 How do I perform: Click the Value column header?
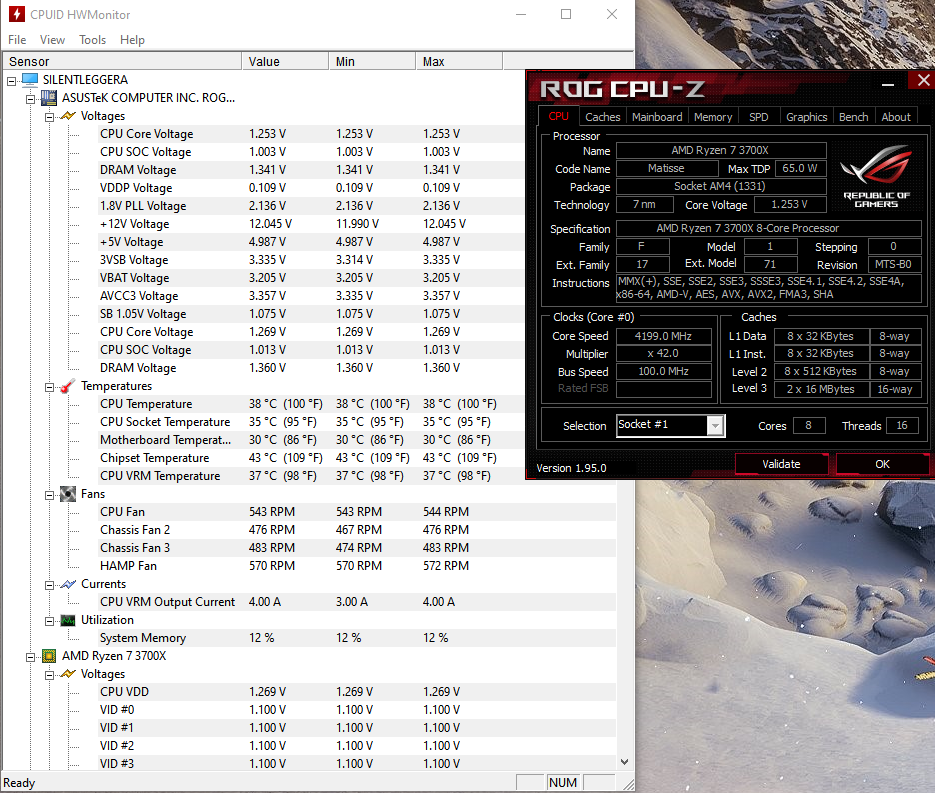tap(285, 61)
